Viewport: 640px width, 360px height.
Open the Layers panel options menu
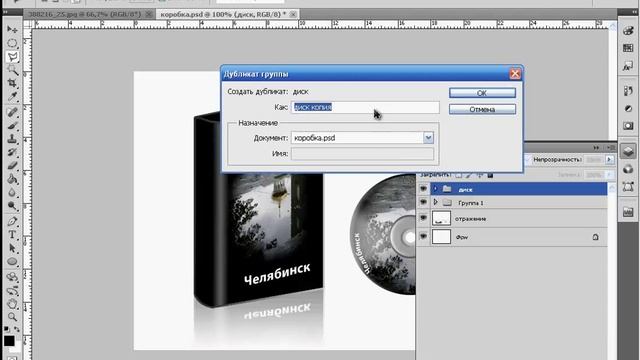pyautogui.click(x=611, y=148)
